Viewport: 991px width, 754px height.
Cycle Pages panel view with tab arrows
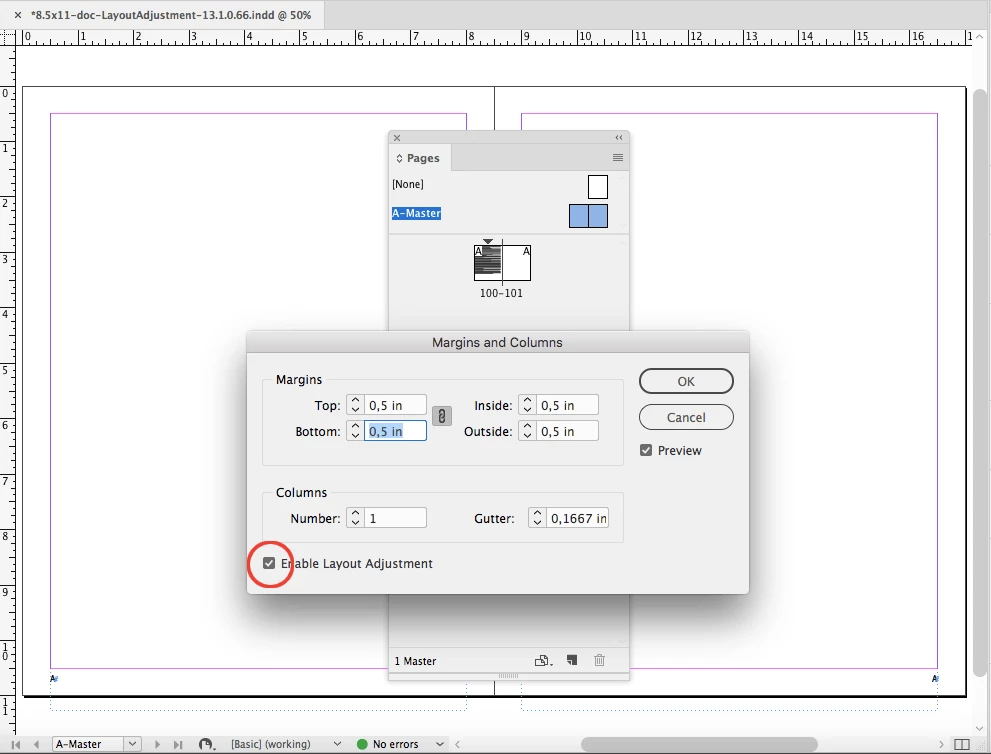[x=399, y=158]
